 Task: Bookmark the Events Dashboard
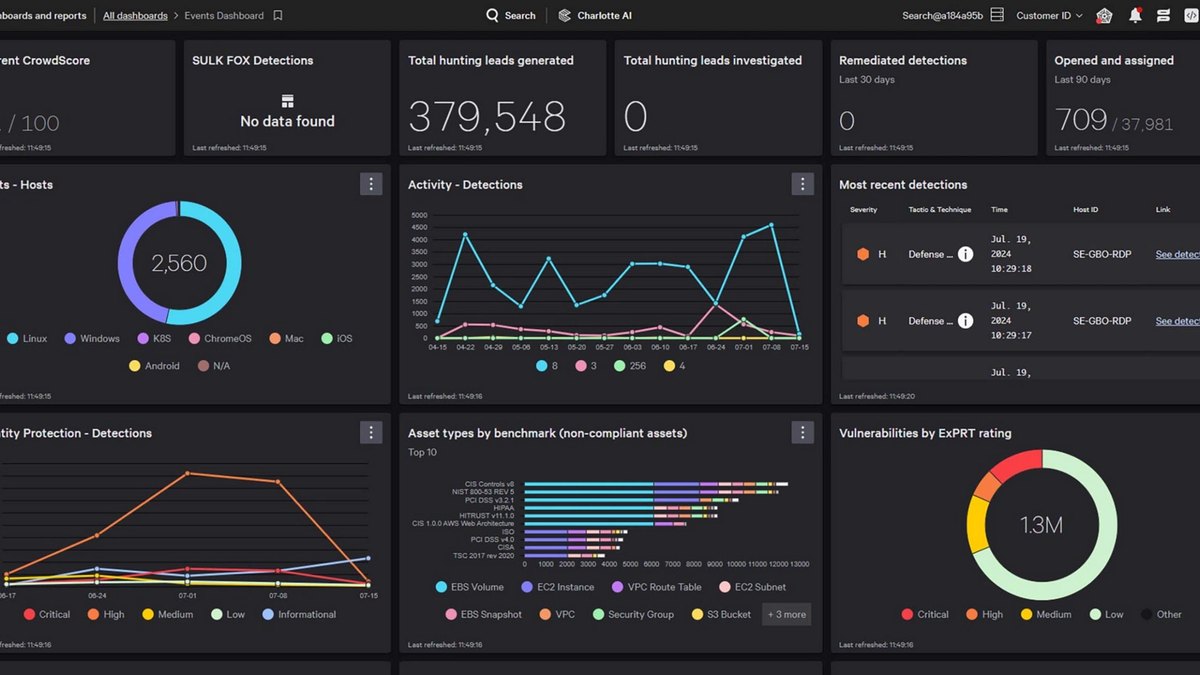coord(278,16)
